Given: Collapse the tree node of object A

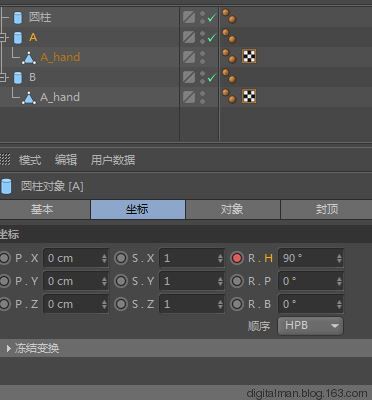Looking at the screenshot, I should tap(3, 37).
